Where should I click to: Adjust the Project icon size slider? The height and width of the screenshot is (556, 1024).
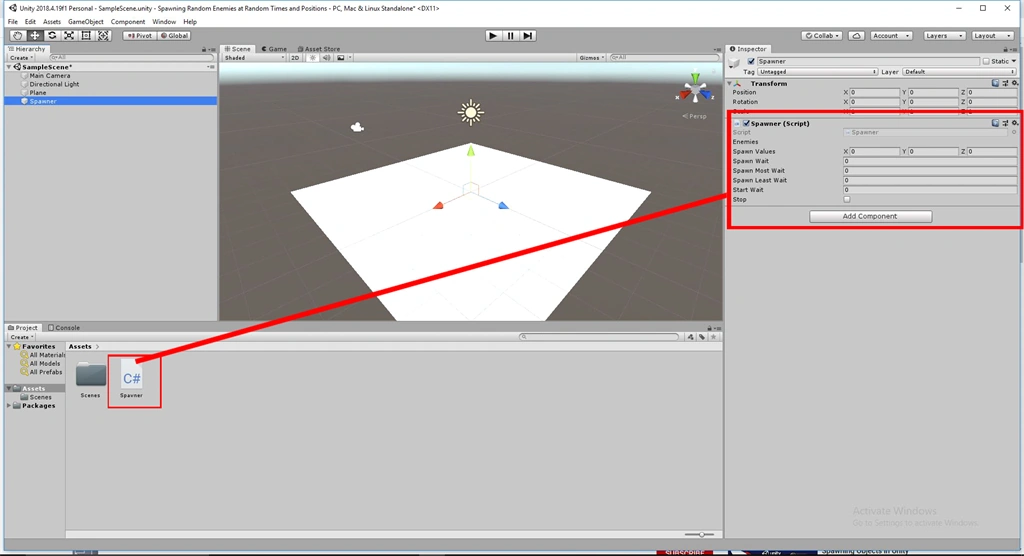coord(699,534)
